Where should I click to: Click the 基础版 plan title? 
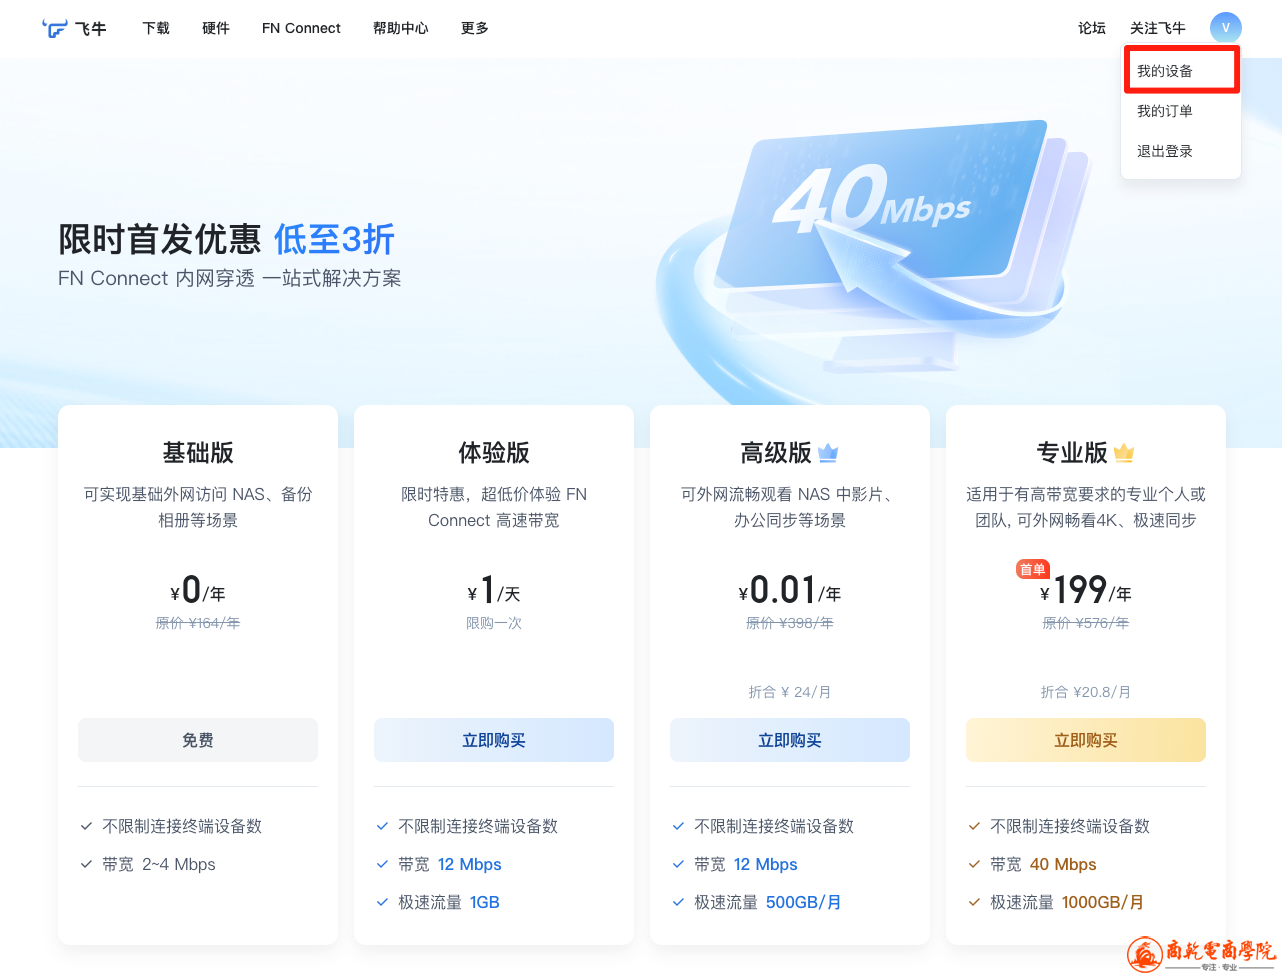(x=198, y=453)
